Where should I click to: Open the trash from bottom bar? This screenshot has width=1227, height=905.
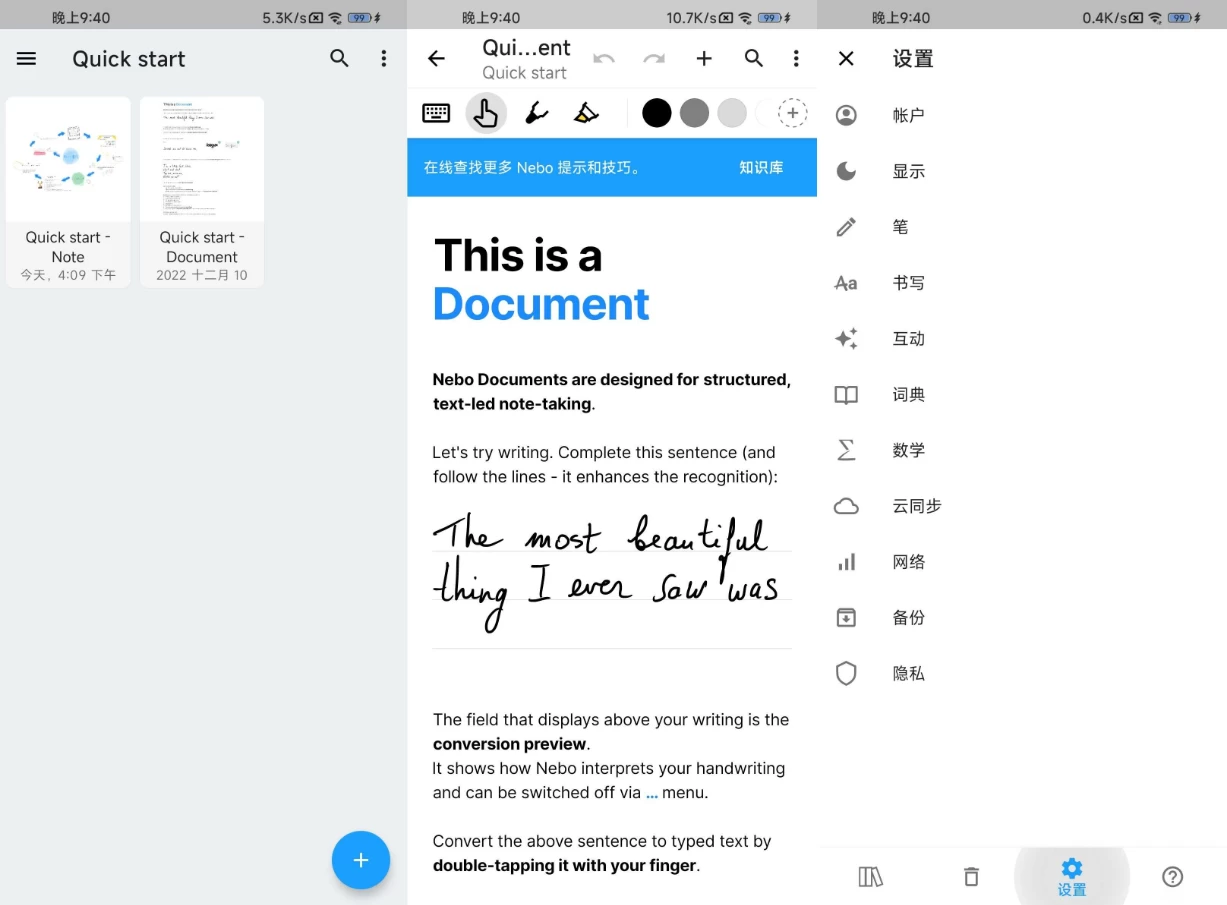(970, 876)
